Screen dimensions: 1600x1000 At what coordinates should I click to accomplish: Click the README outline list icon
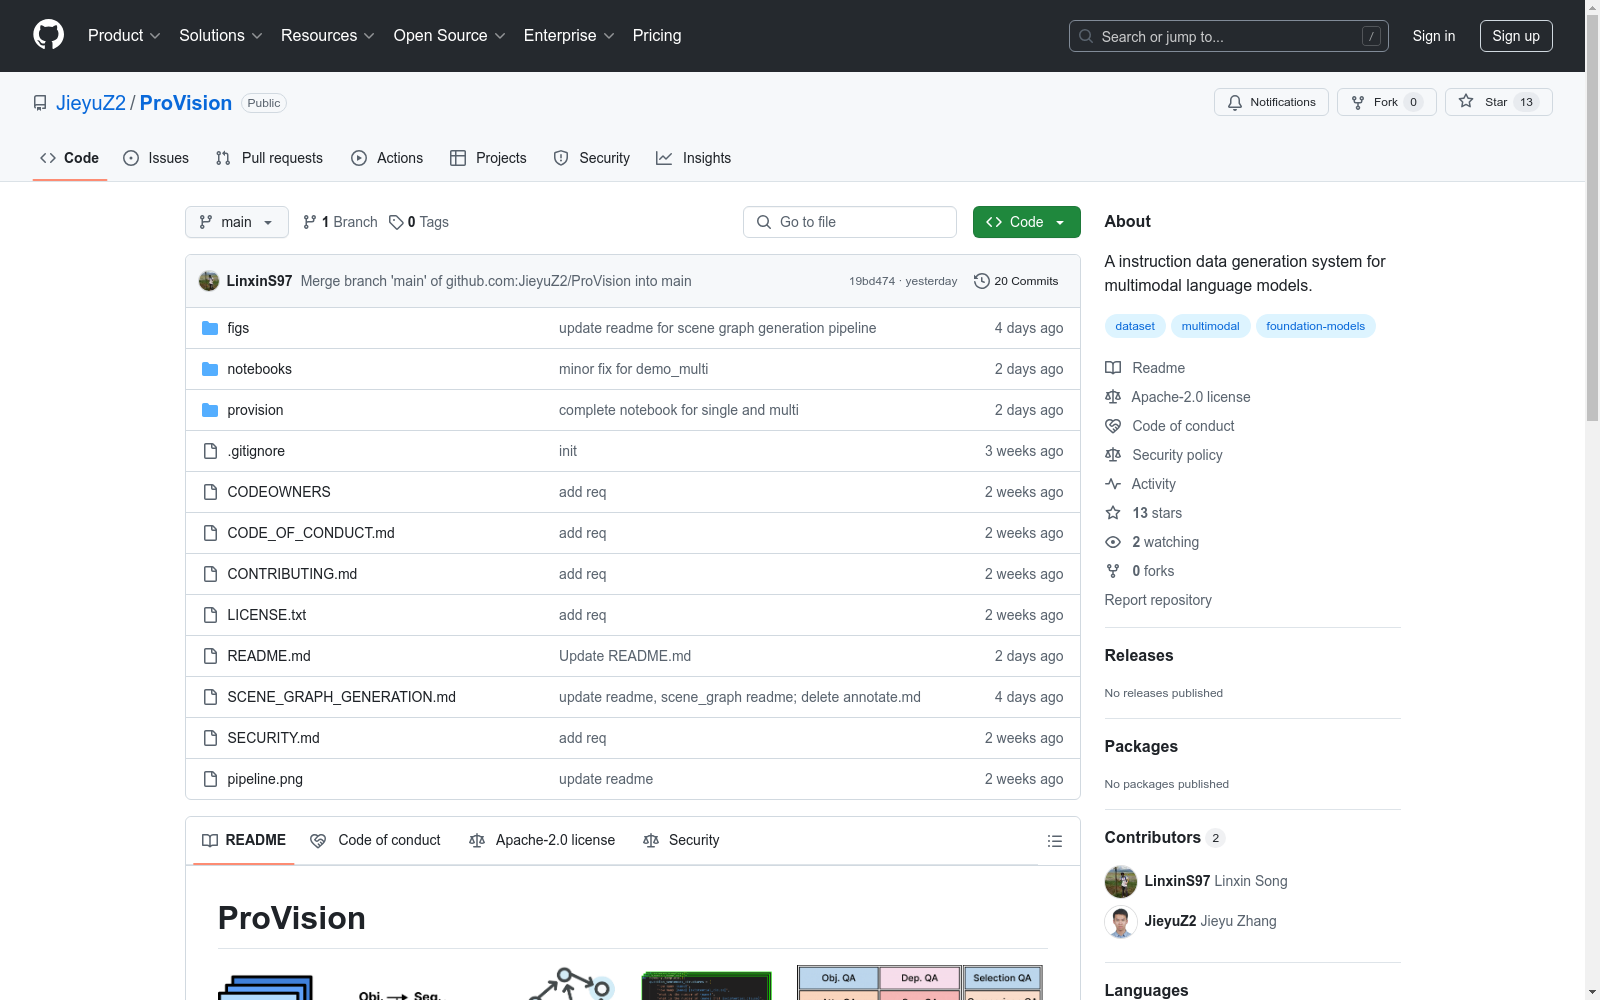(1055, 841)
